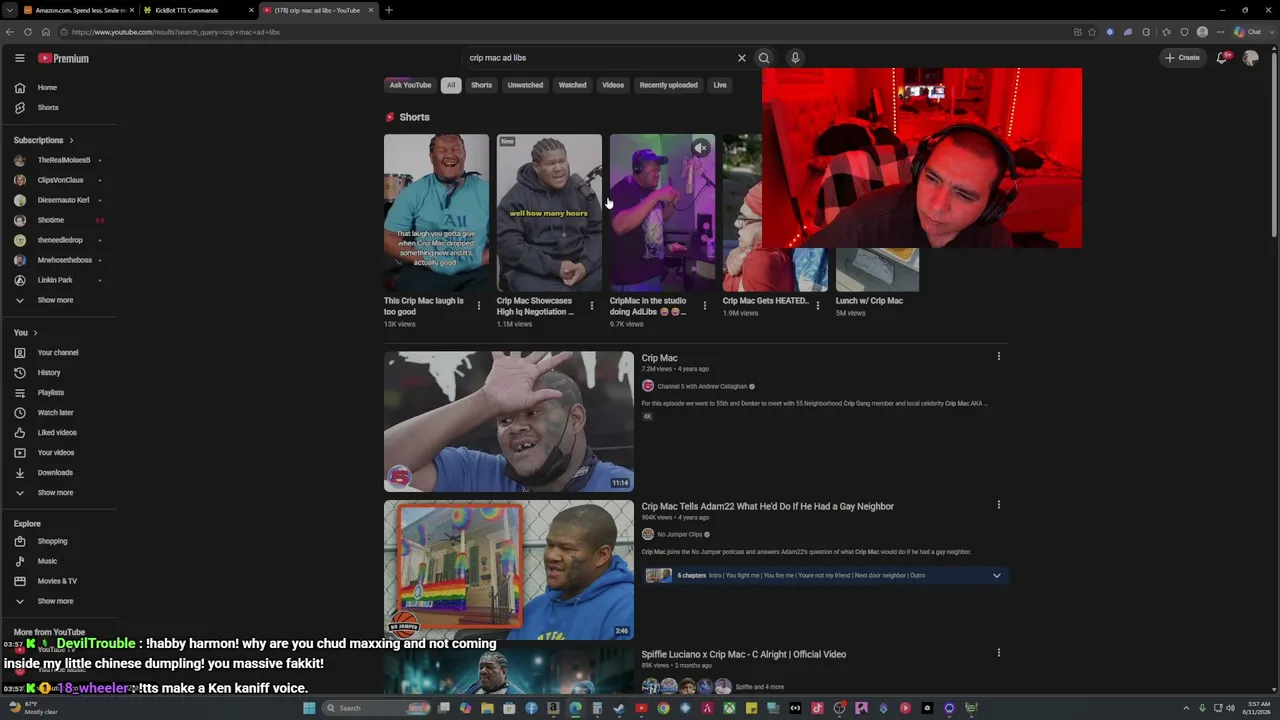Expand the 6 chapters dropdown arrow
Viewport: 1280px width, 720px height.
[x=996, y=576]
